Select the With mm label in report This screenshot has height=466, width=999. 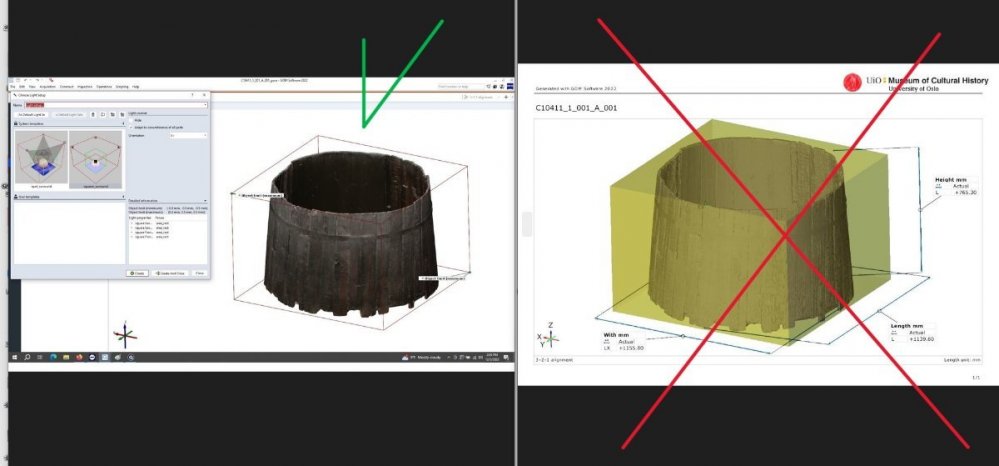coord(616,335)
